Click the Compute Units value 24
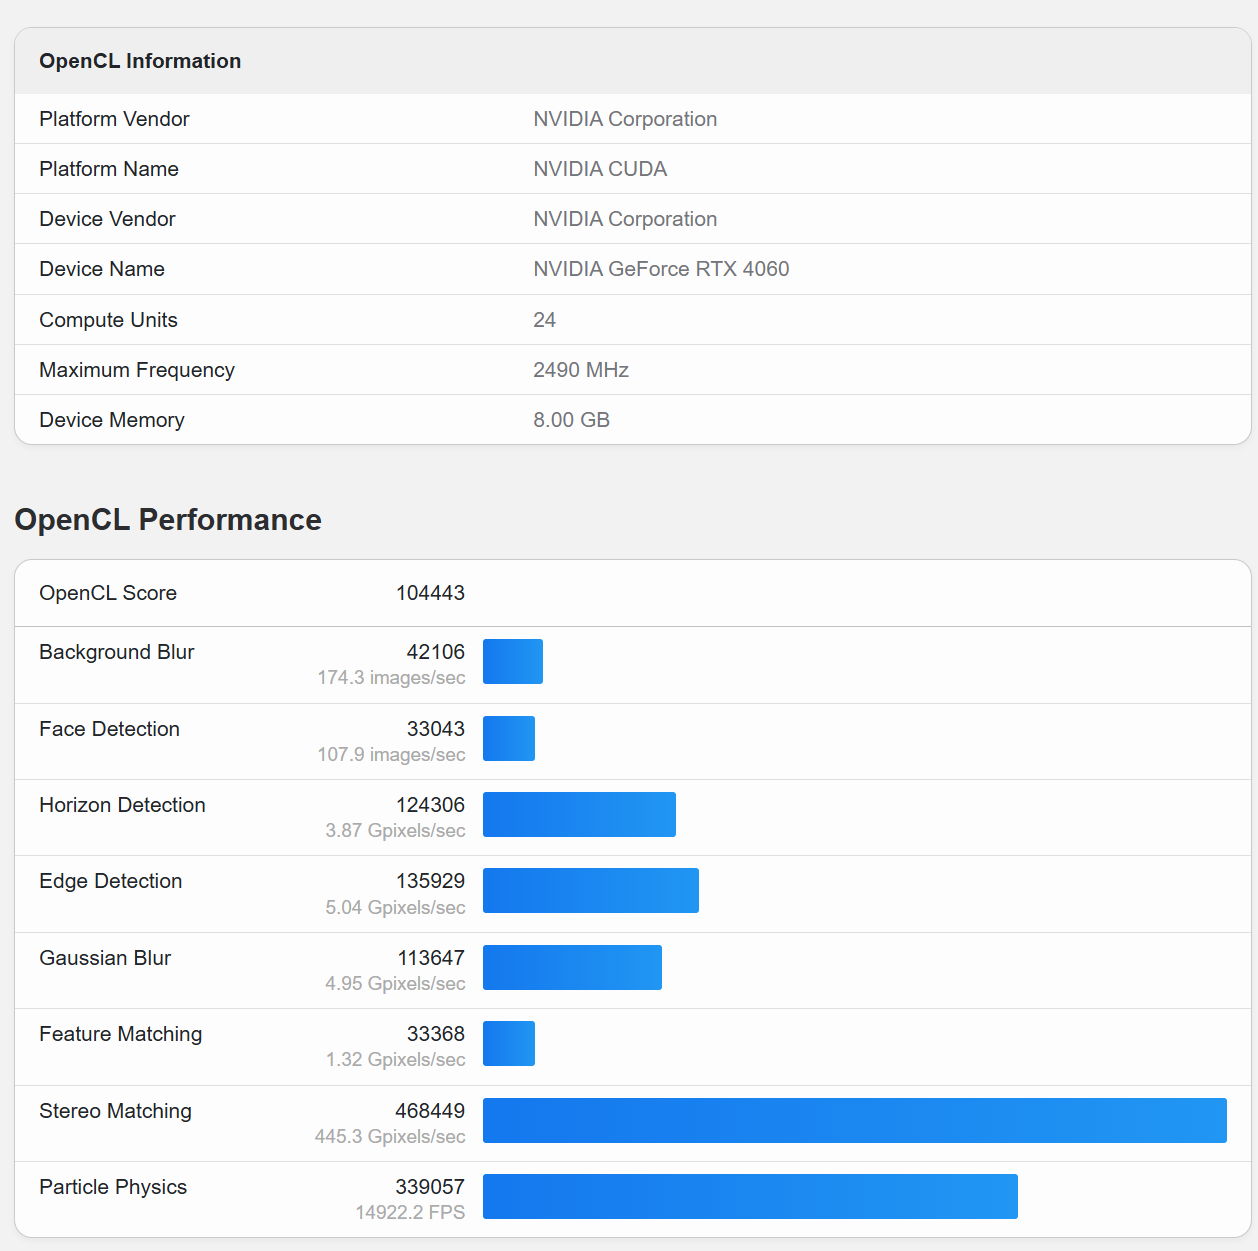 [544, 320]
